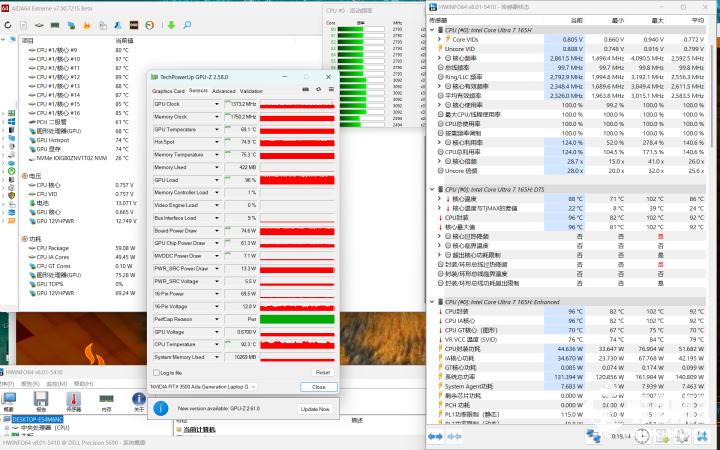Open the PerfCap Reason dropdown
This screenshot has height=450, width=720.
[x=217, y=319]
